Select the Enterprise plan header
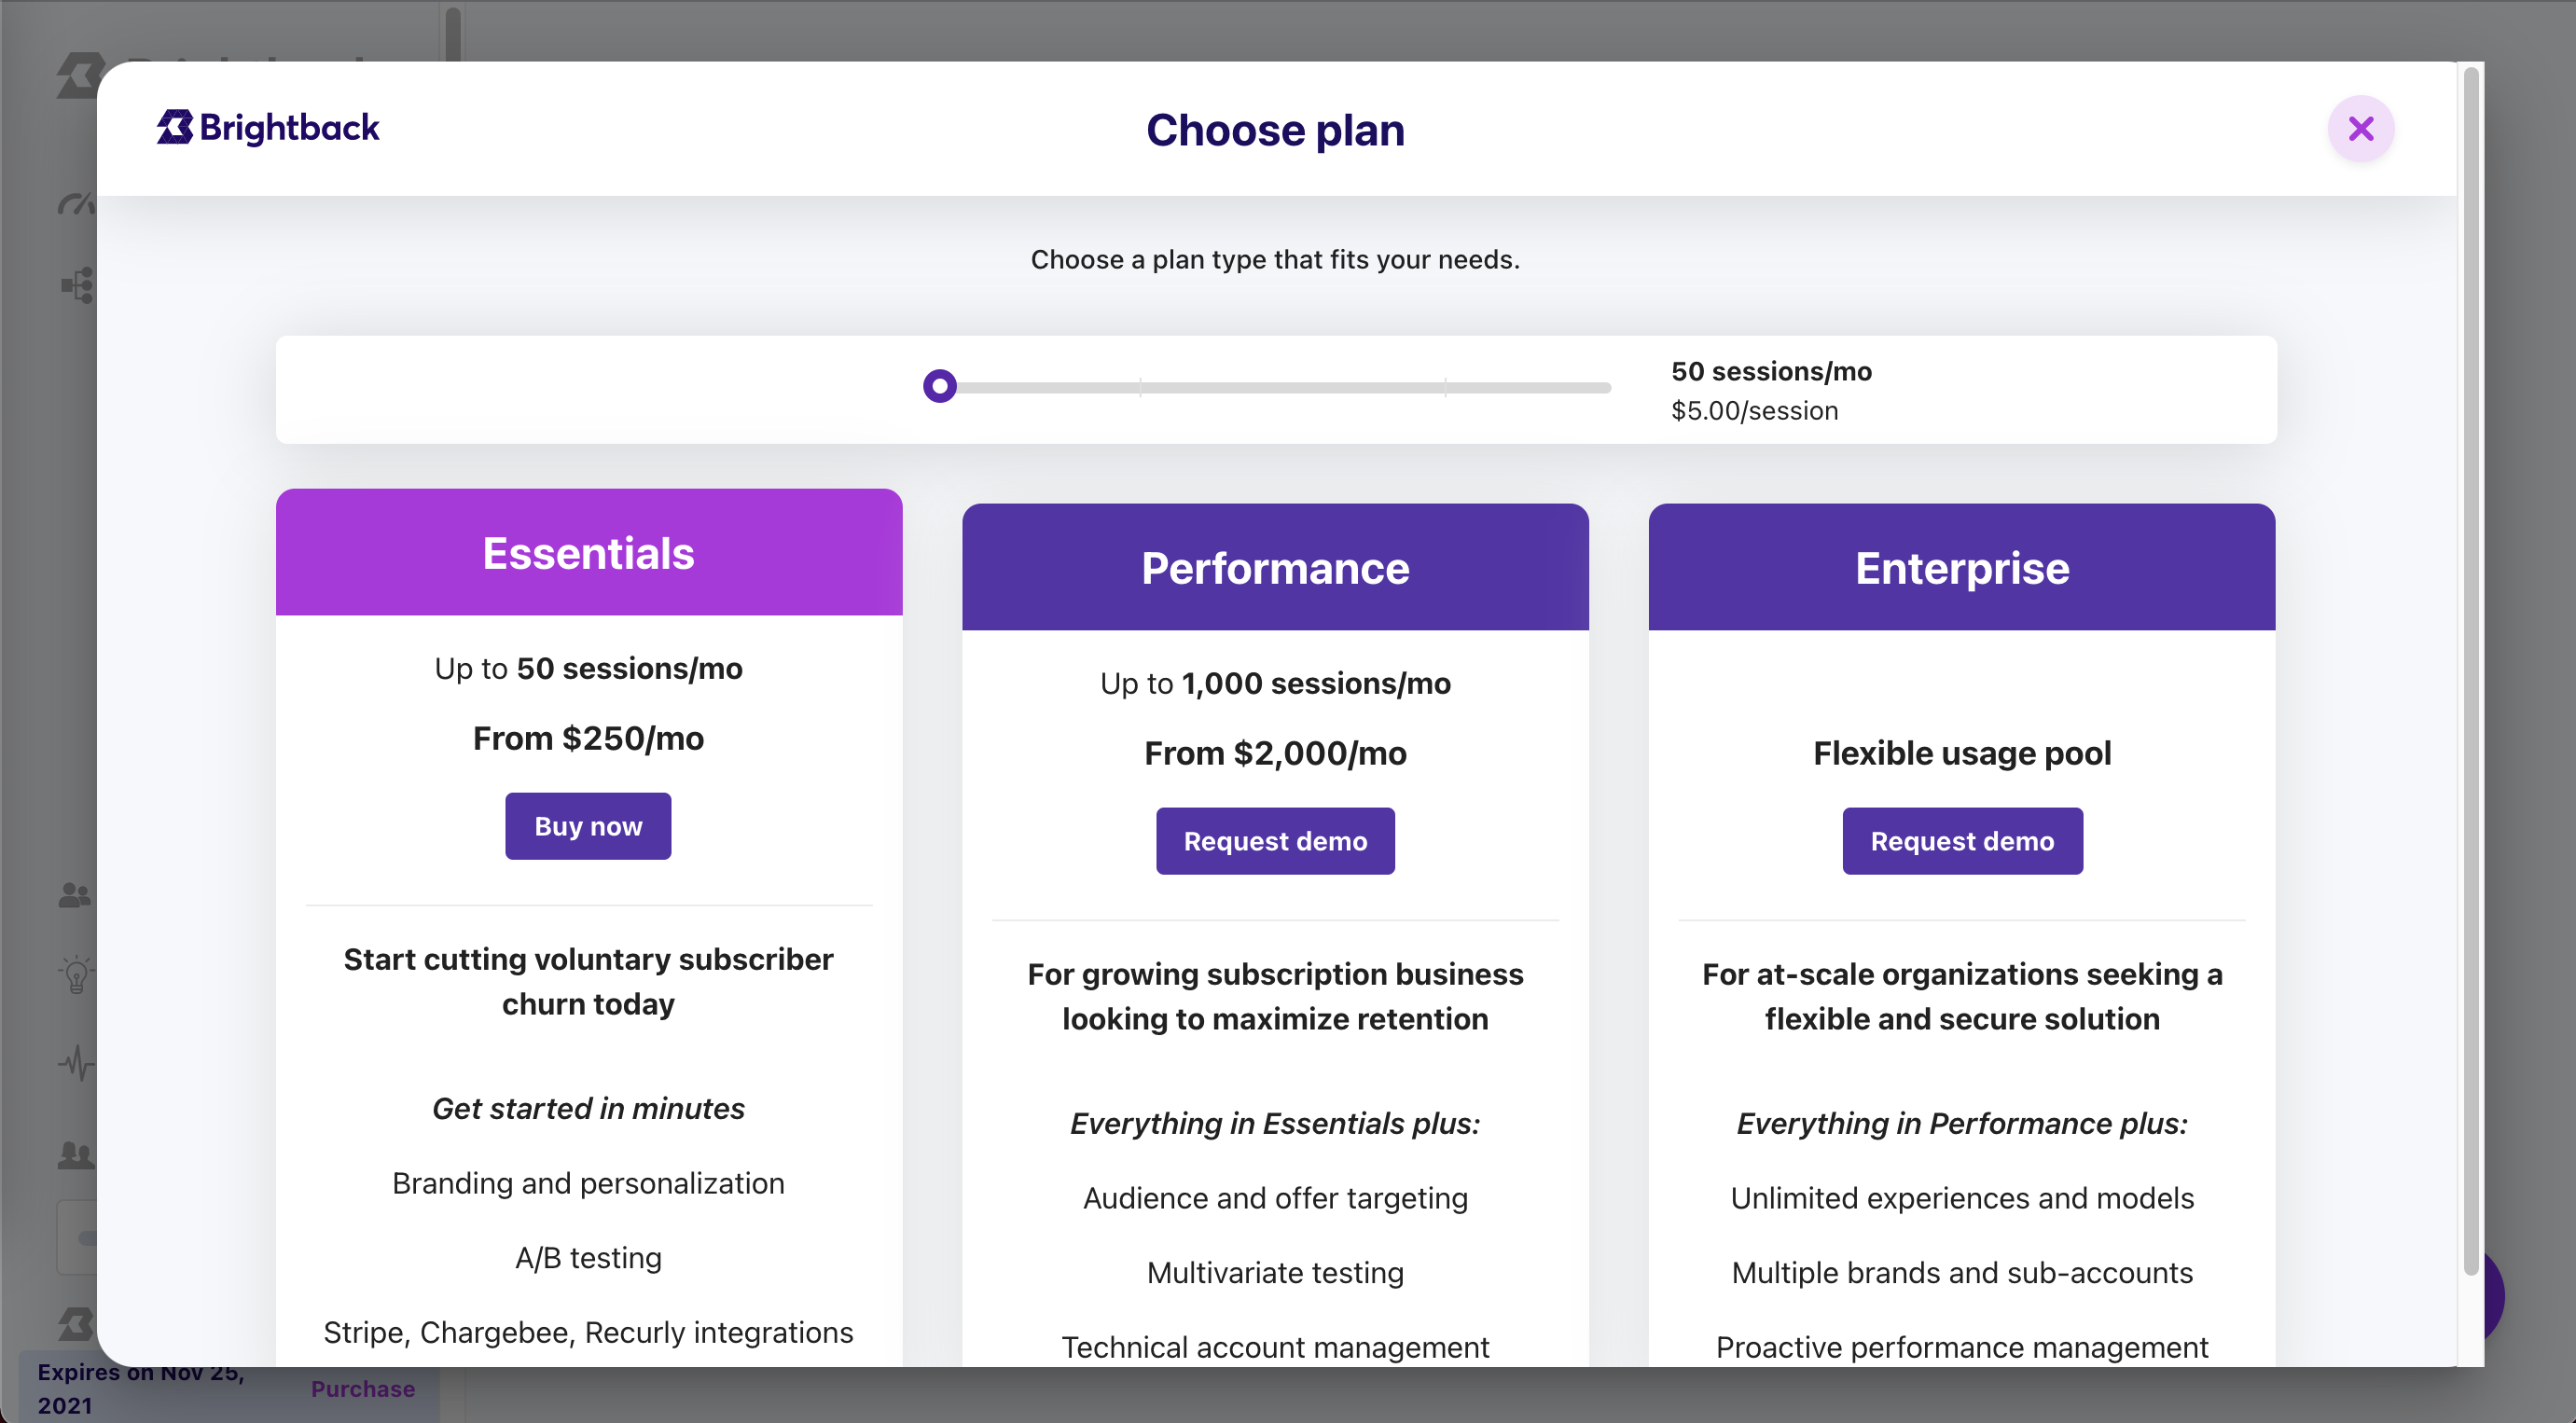This screenshot has width=2576, height=1423. tap(1961, 568)
